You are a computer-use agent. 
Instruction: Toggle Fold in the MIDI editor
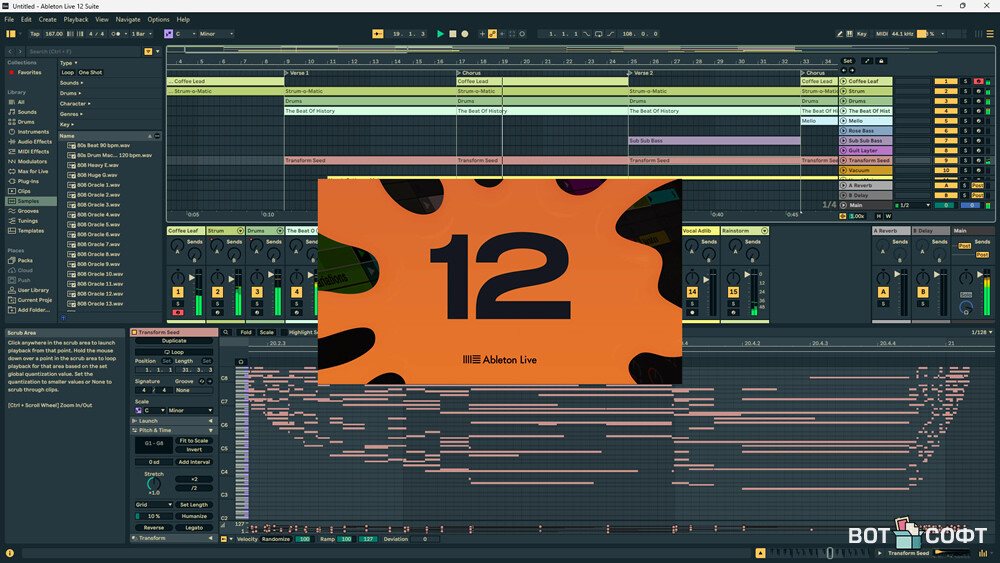[x=246, y=332]
